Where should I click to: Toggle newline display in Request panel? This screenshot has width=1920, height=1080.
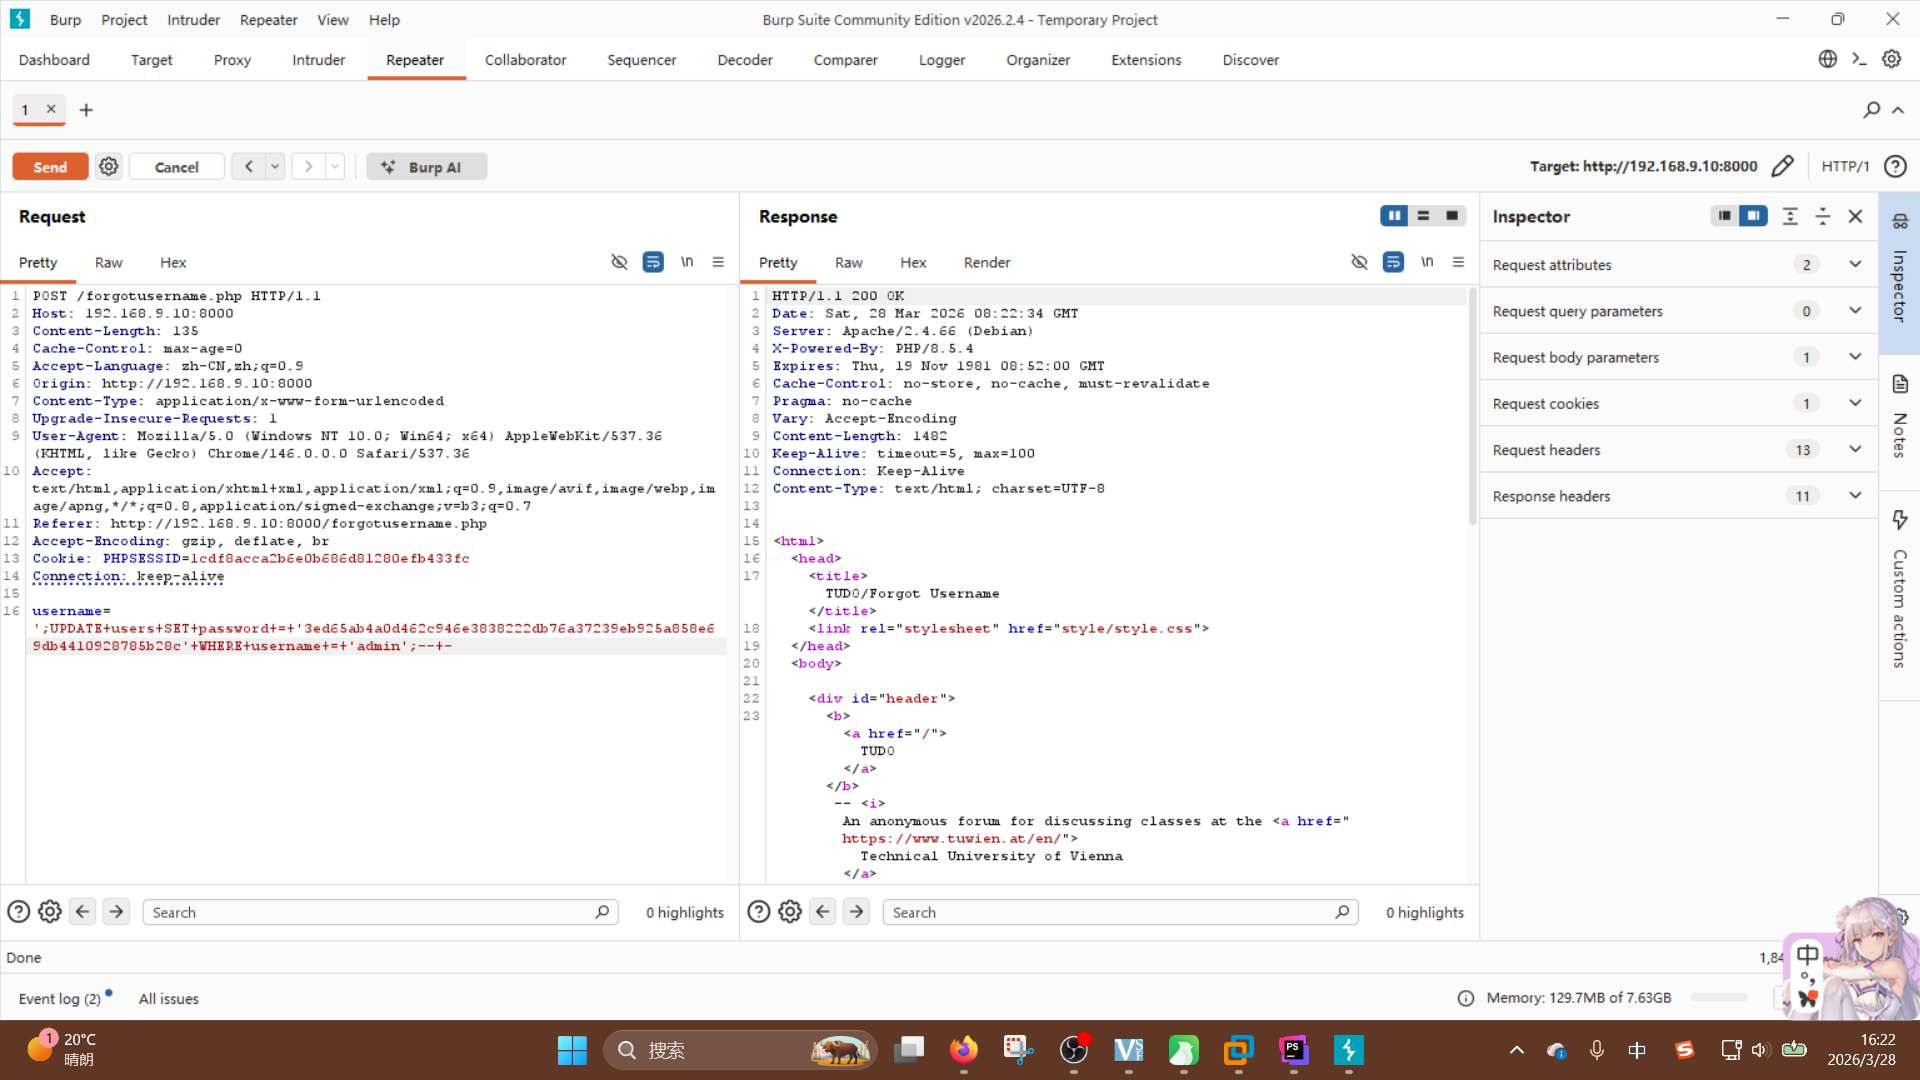(x=687, y=262)
